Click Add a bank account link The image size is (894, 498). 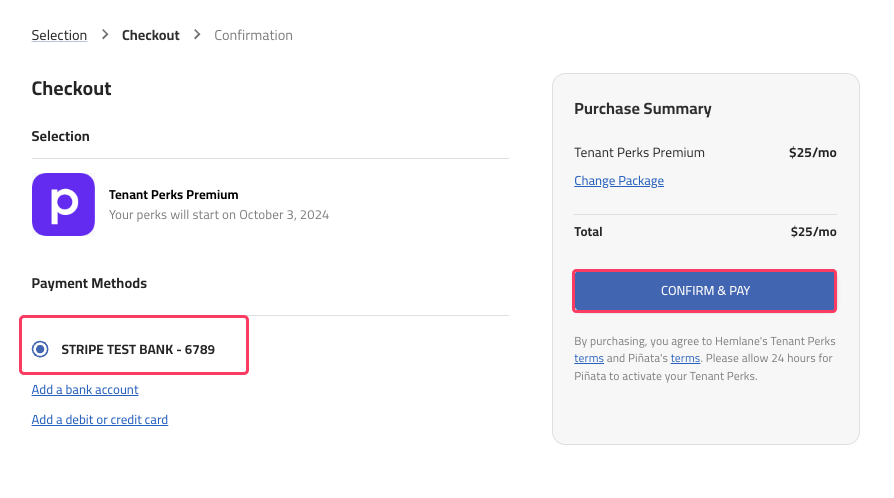[85, 390]
